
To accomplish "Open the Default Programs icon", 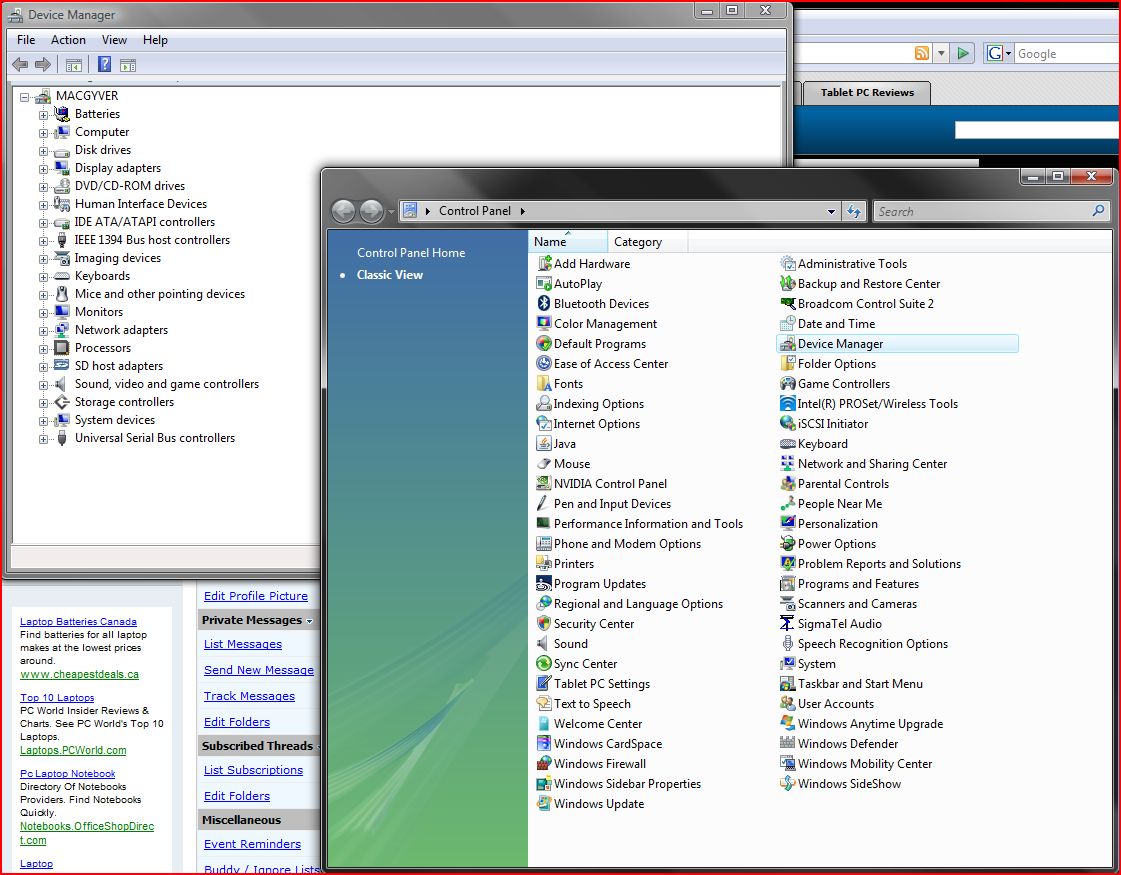I will point(544,344).
